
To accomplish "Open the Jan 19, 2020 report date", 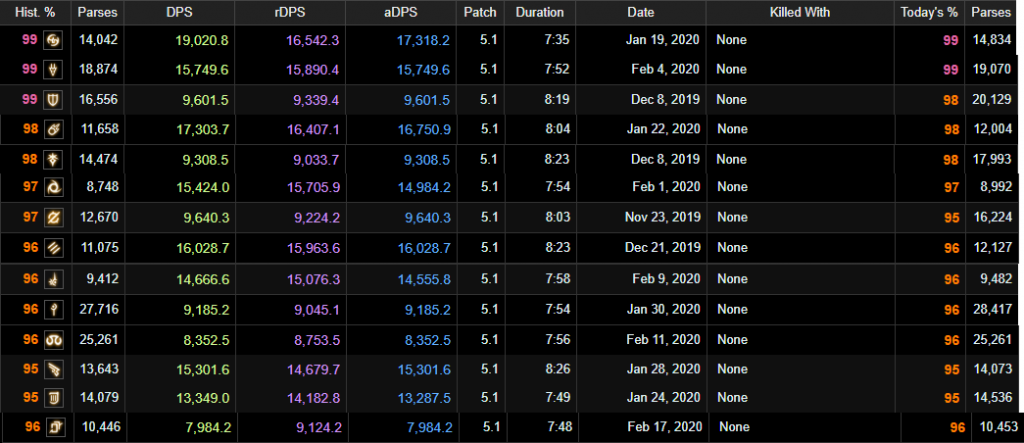I will tap(665, 40).
